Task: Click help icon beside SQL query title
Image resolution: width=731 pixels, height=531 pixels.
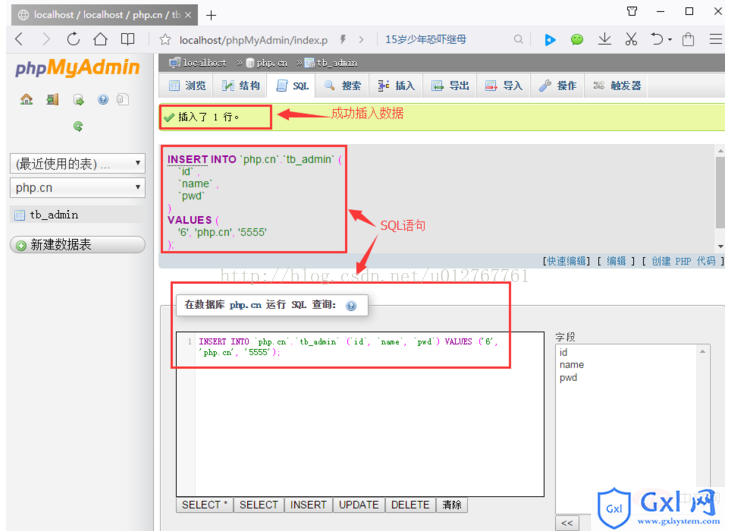Action: (351, 306)
